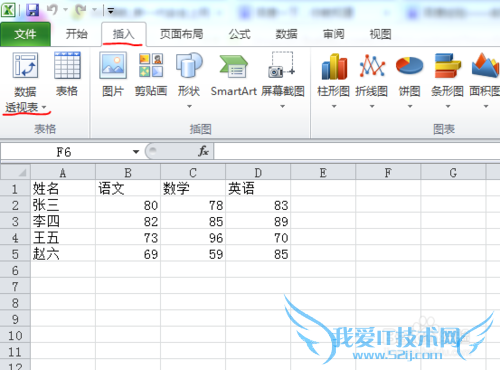Click cell containing 姓名
Image resolution: width=500 pixels, height=370 pixels.
pos(63,189)
